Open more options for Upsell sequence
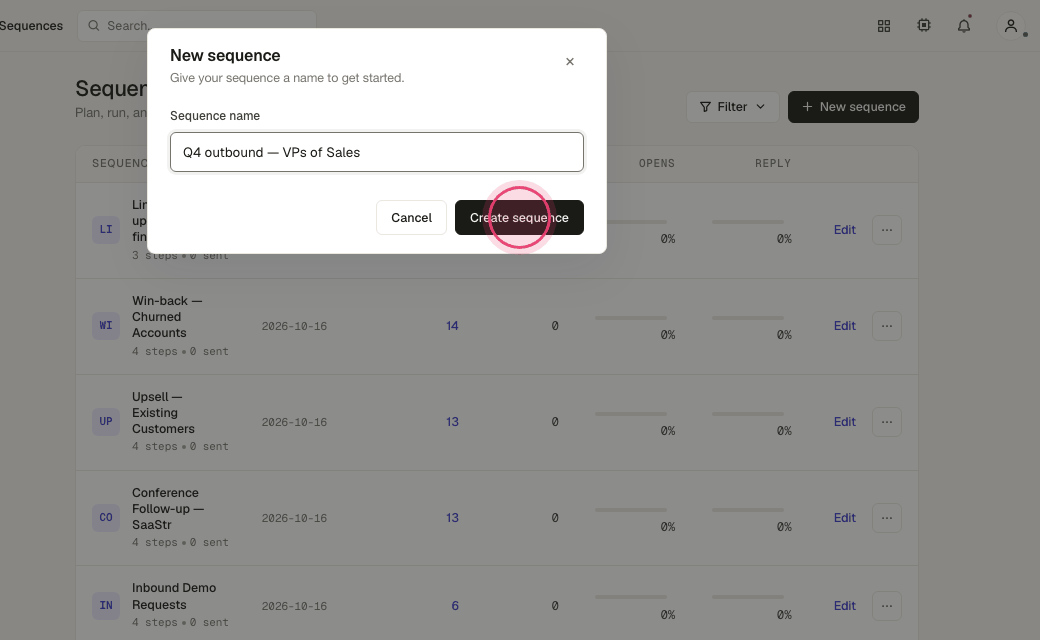This screenshot has height=640, width=1040. (x=887, y=422)
